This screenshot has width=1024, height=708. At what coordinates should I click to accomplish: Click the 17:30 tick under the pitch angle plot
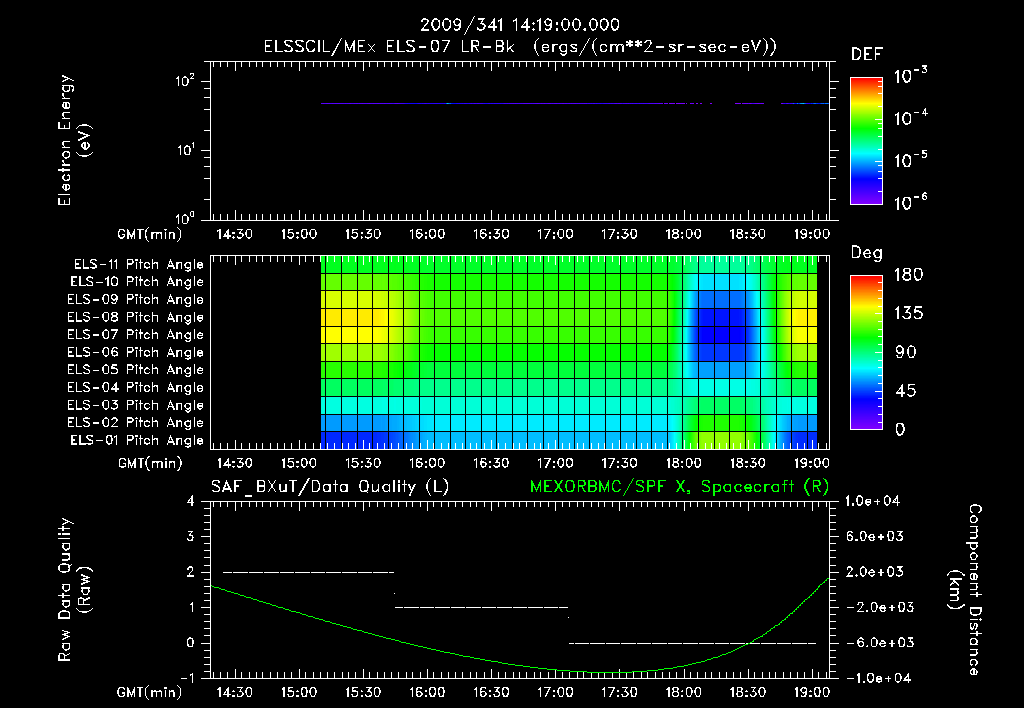(619, 464)
